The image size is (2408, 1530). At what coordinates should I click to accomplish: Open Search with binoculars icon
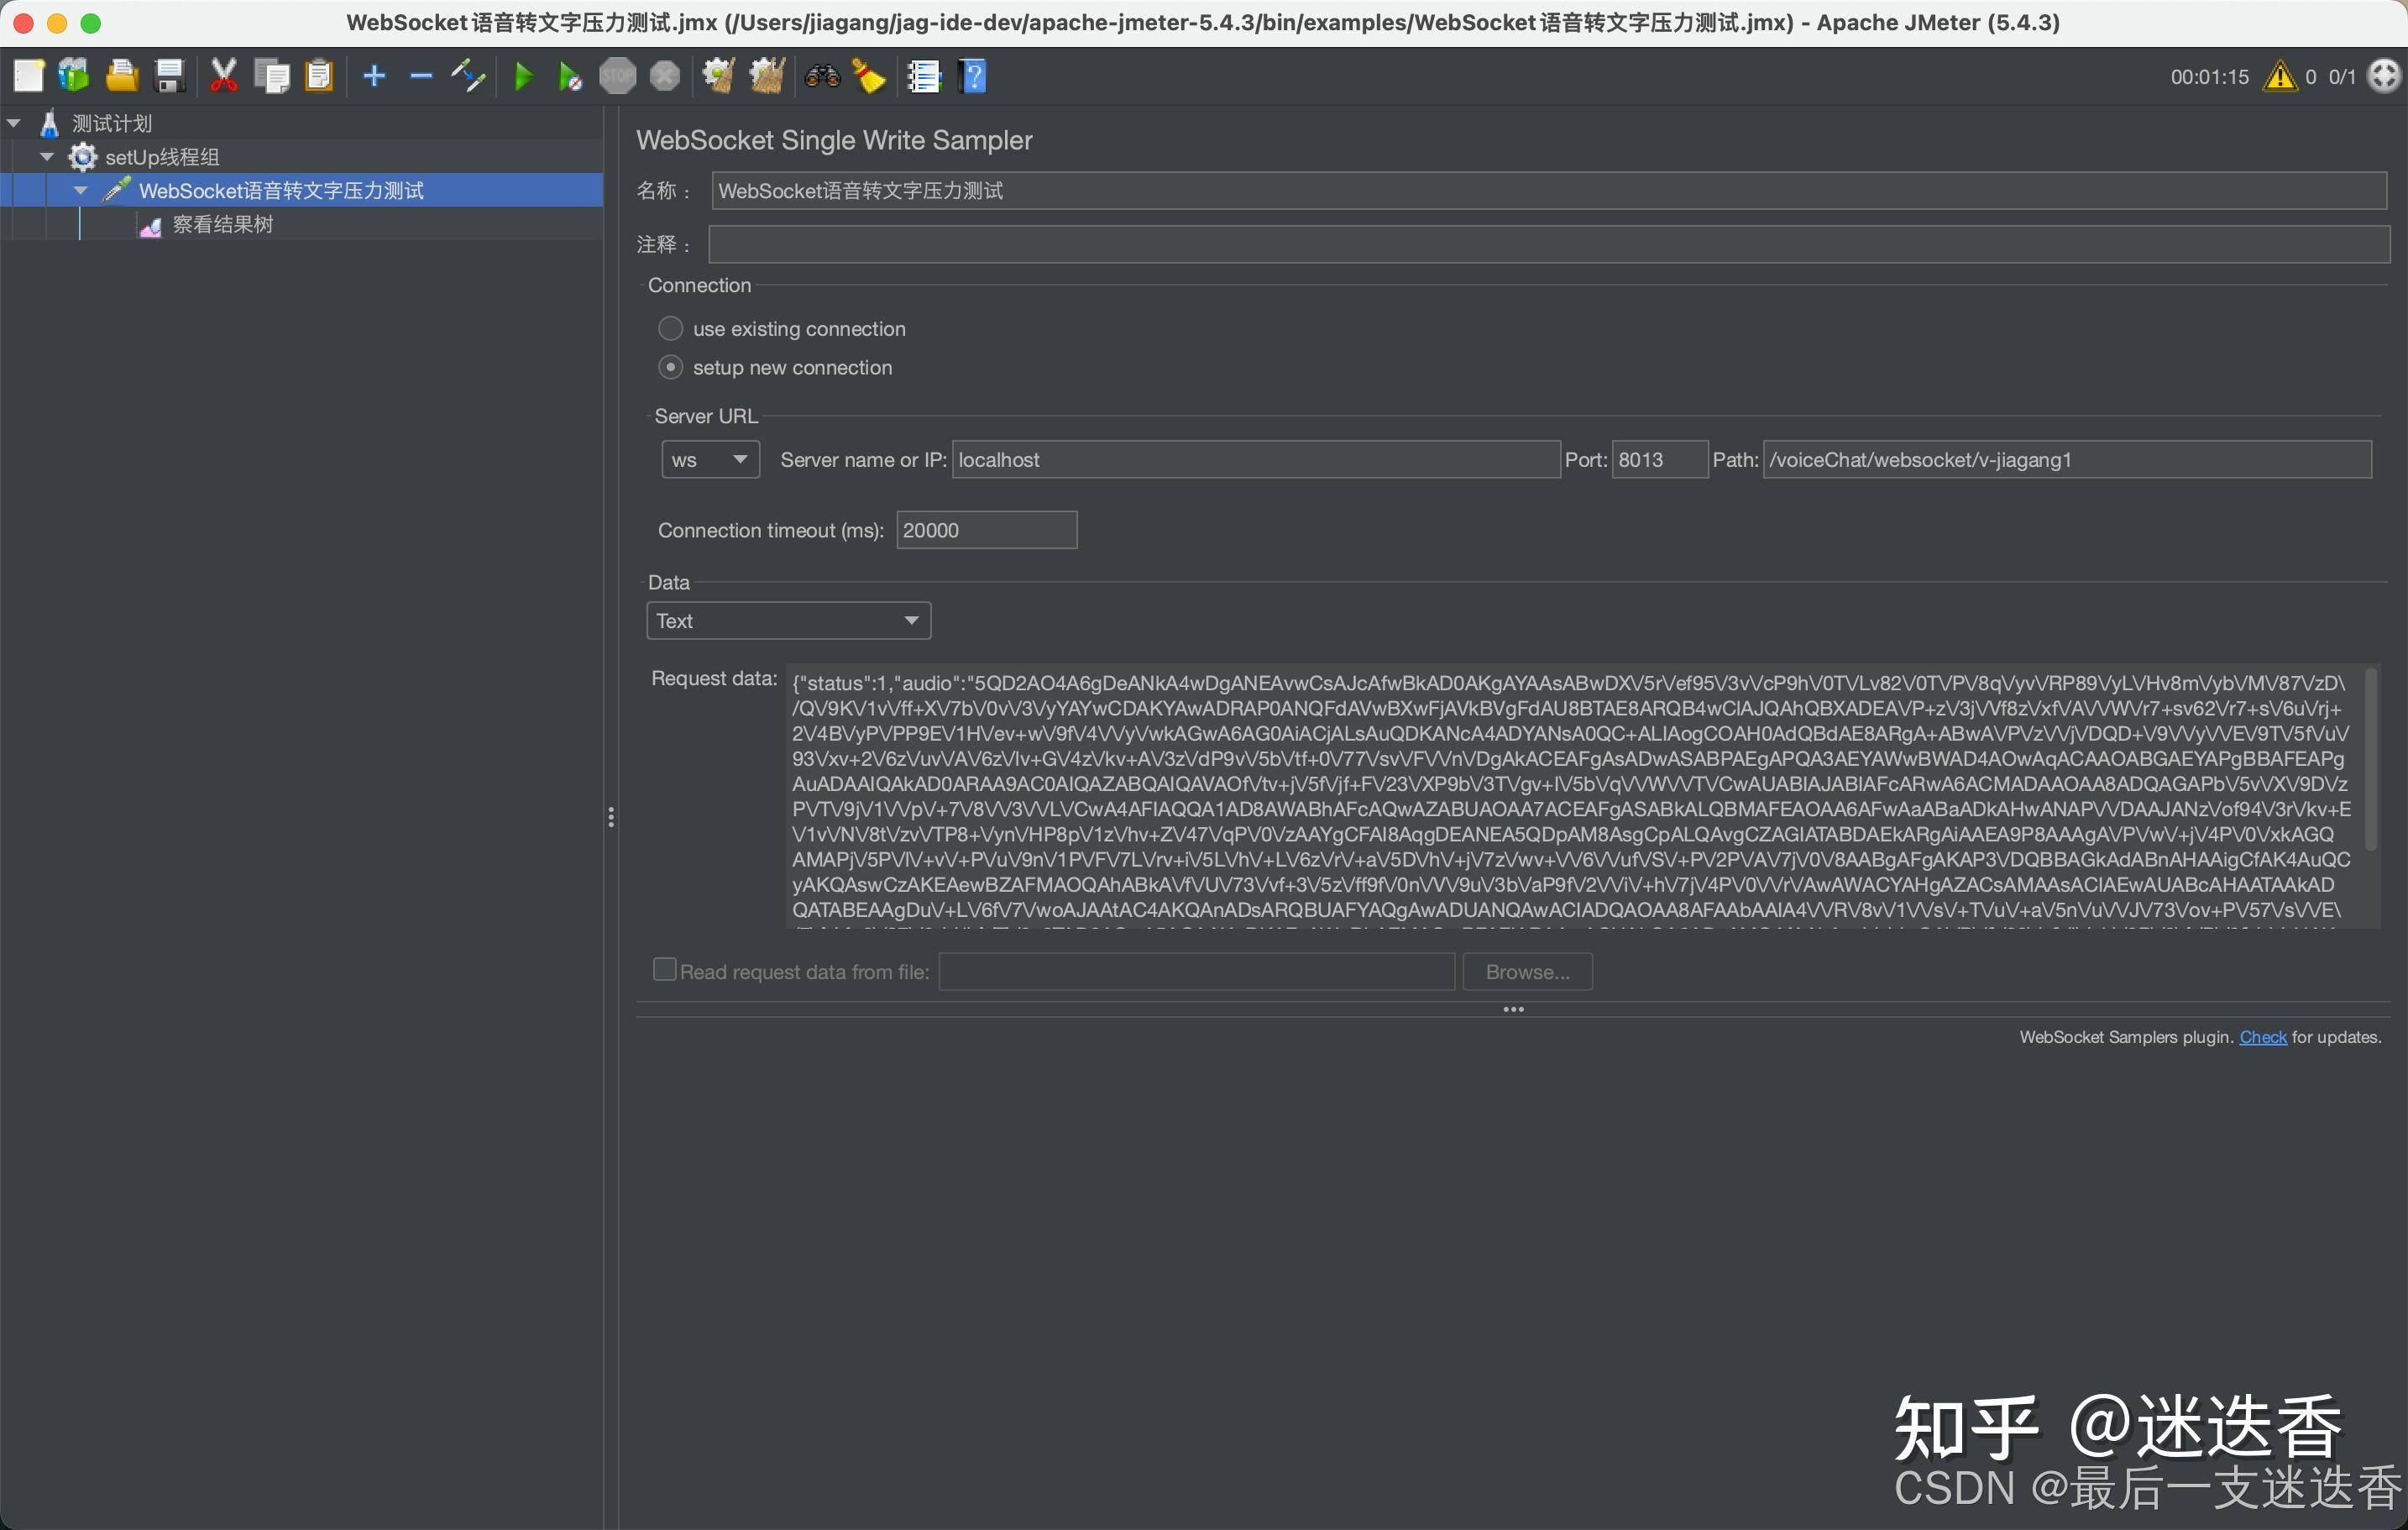(822, 76)
